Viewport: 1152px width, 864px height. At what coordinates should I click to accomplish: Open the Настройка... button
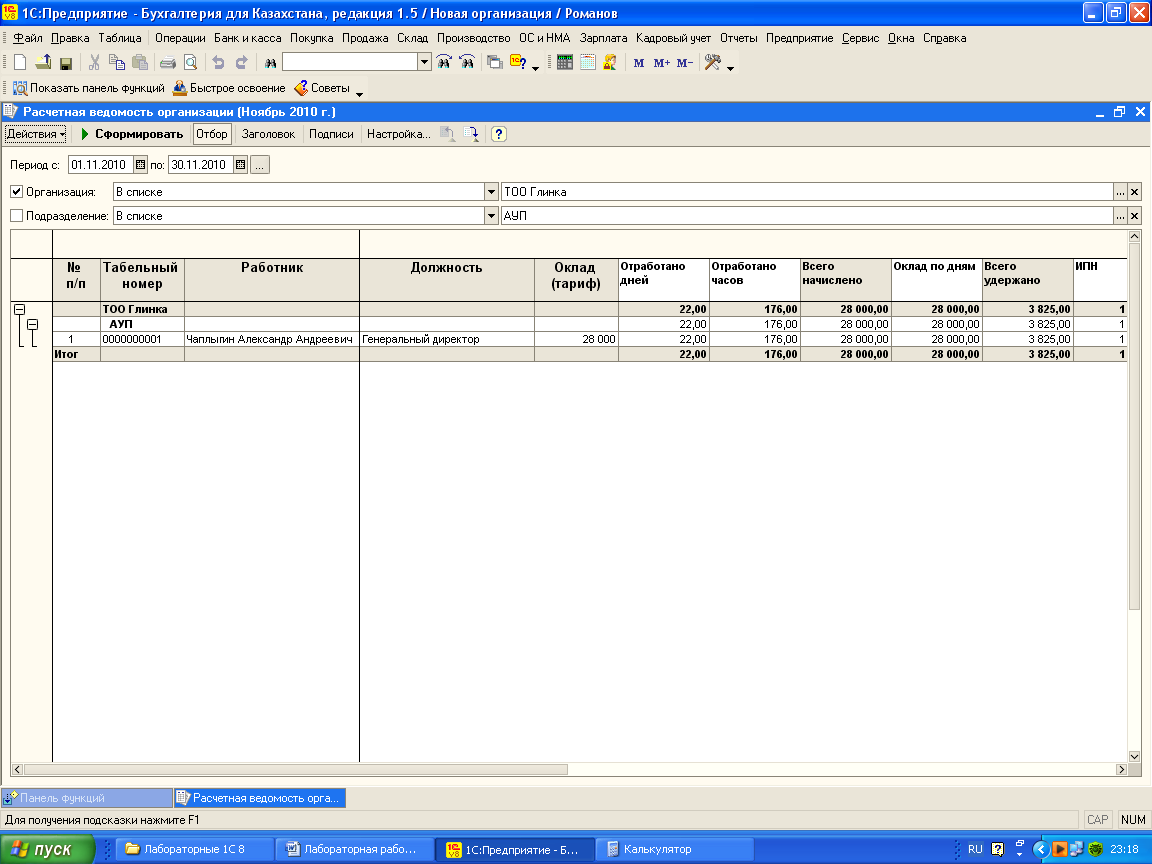coord(399,134)
